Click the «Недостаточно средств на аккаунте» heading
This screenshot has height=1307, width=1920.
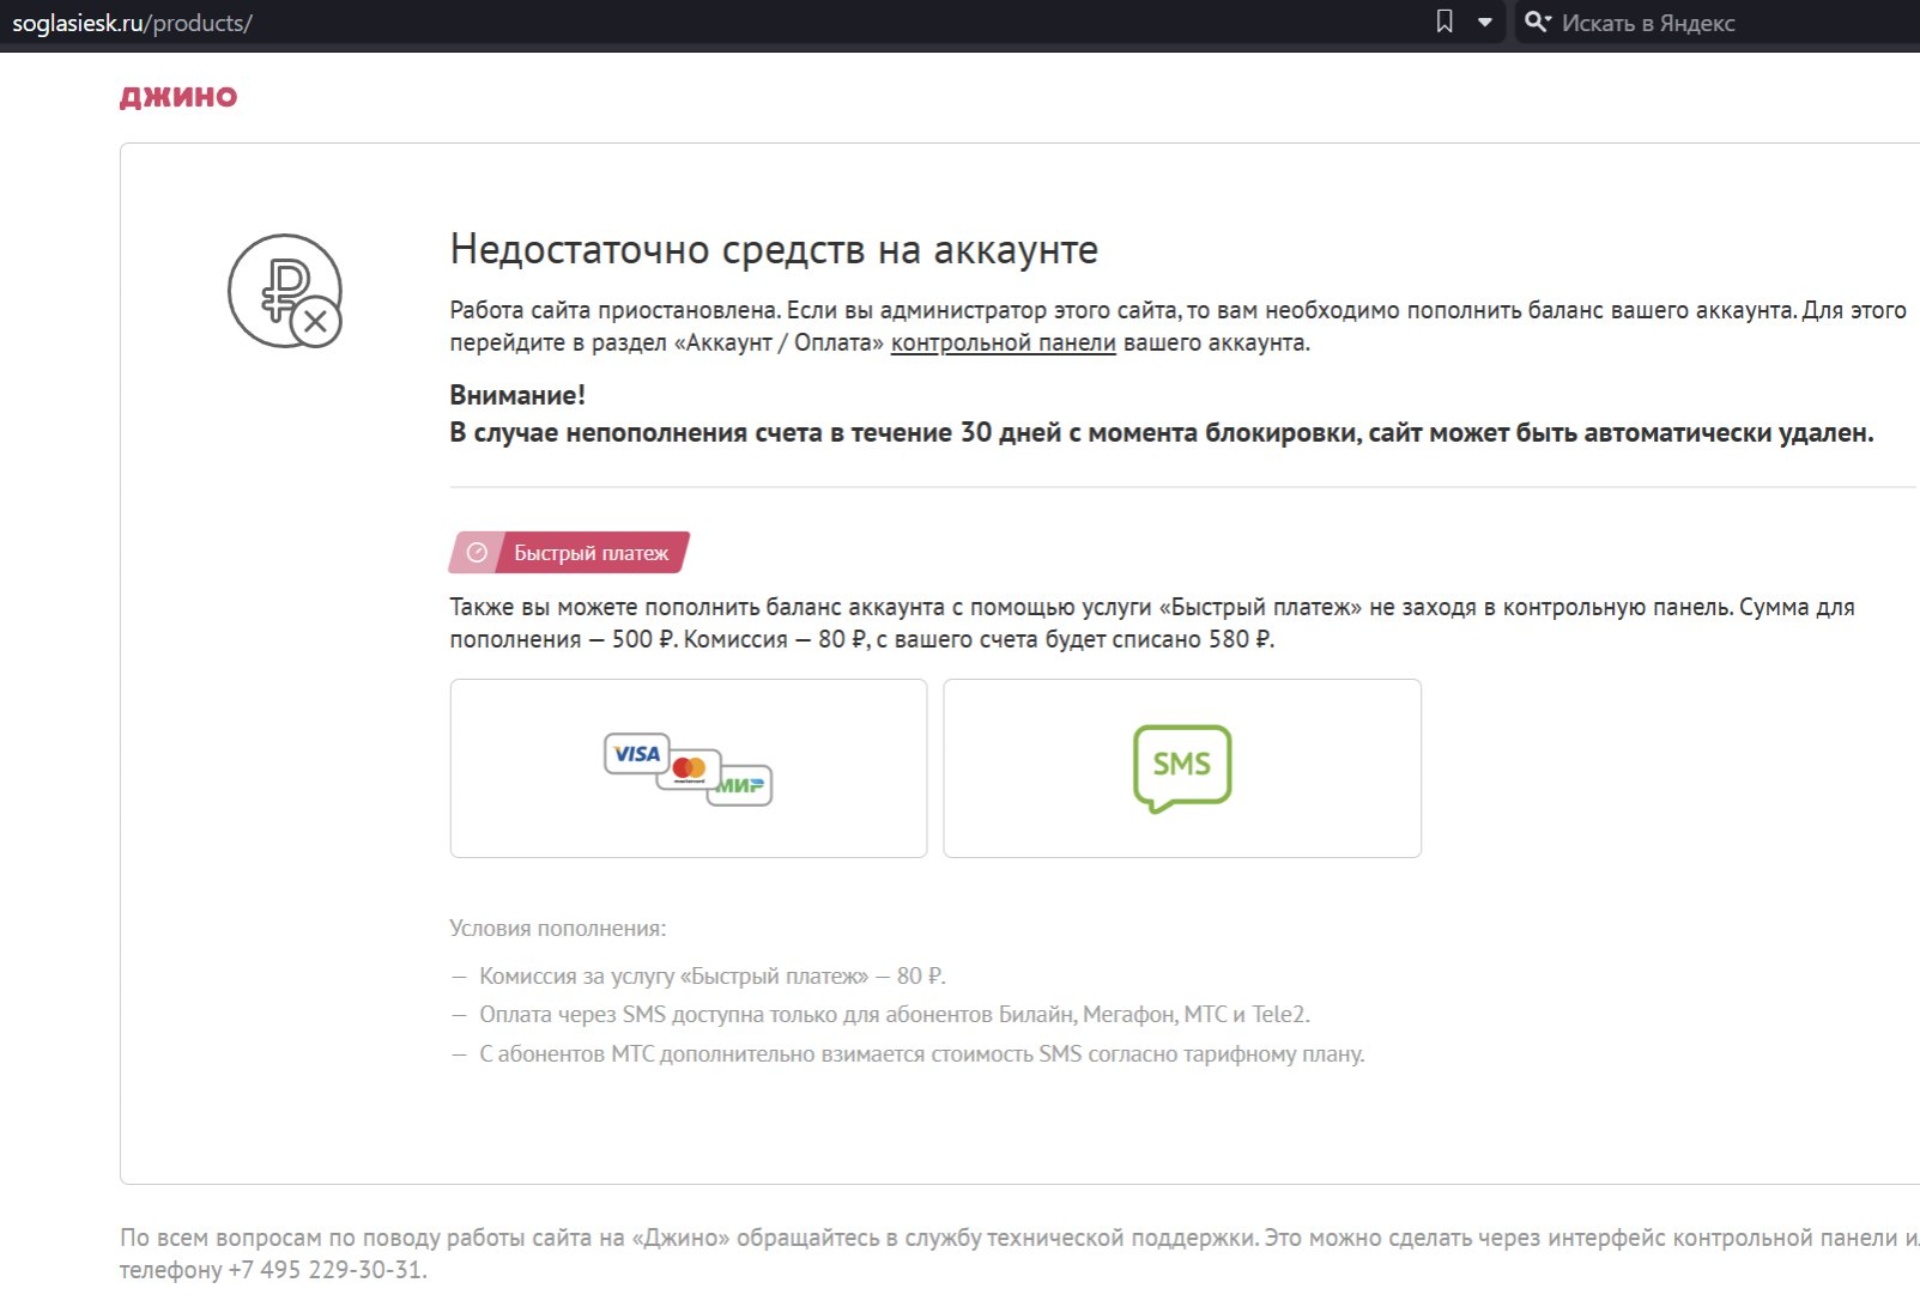pyautogui.click(x=774, y=249)
